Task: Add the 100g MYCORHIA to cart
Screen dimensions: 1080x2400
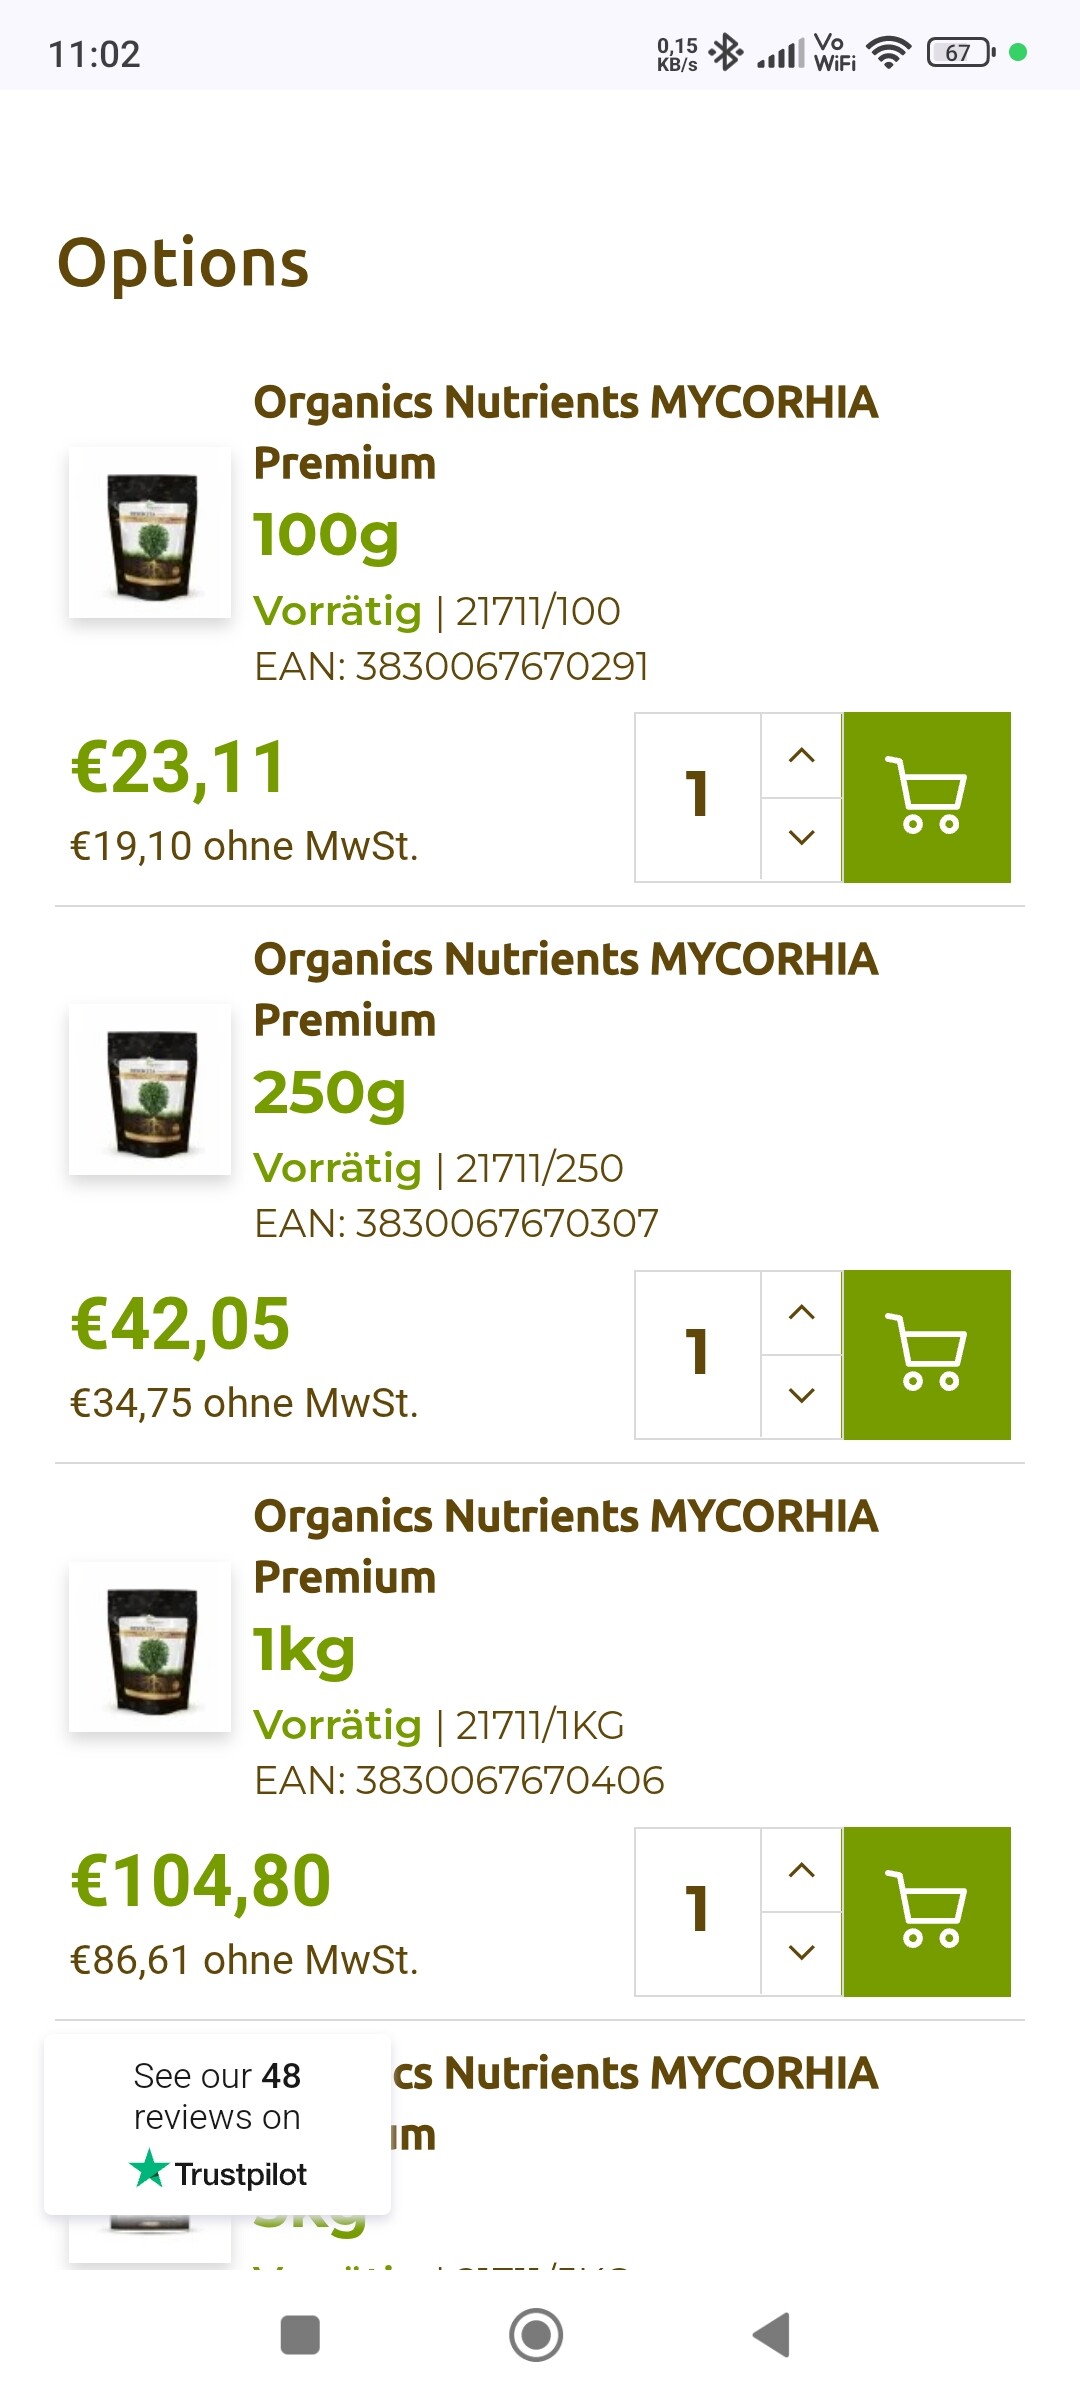Action: 926,797
